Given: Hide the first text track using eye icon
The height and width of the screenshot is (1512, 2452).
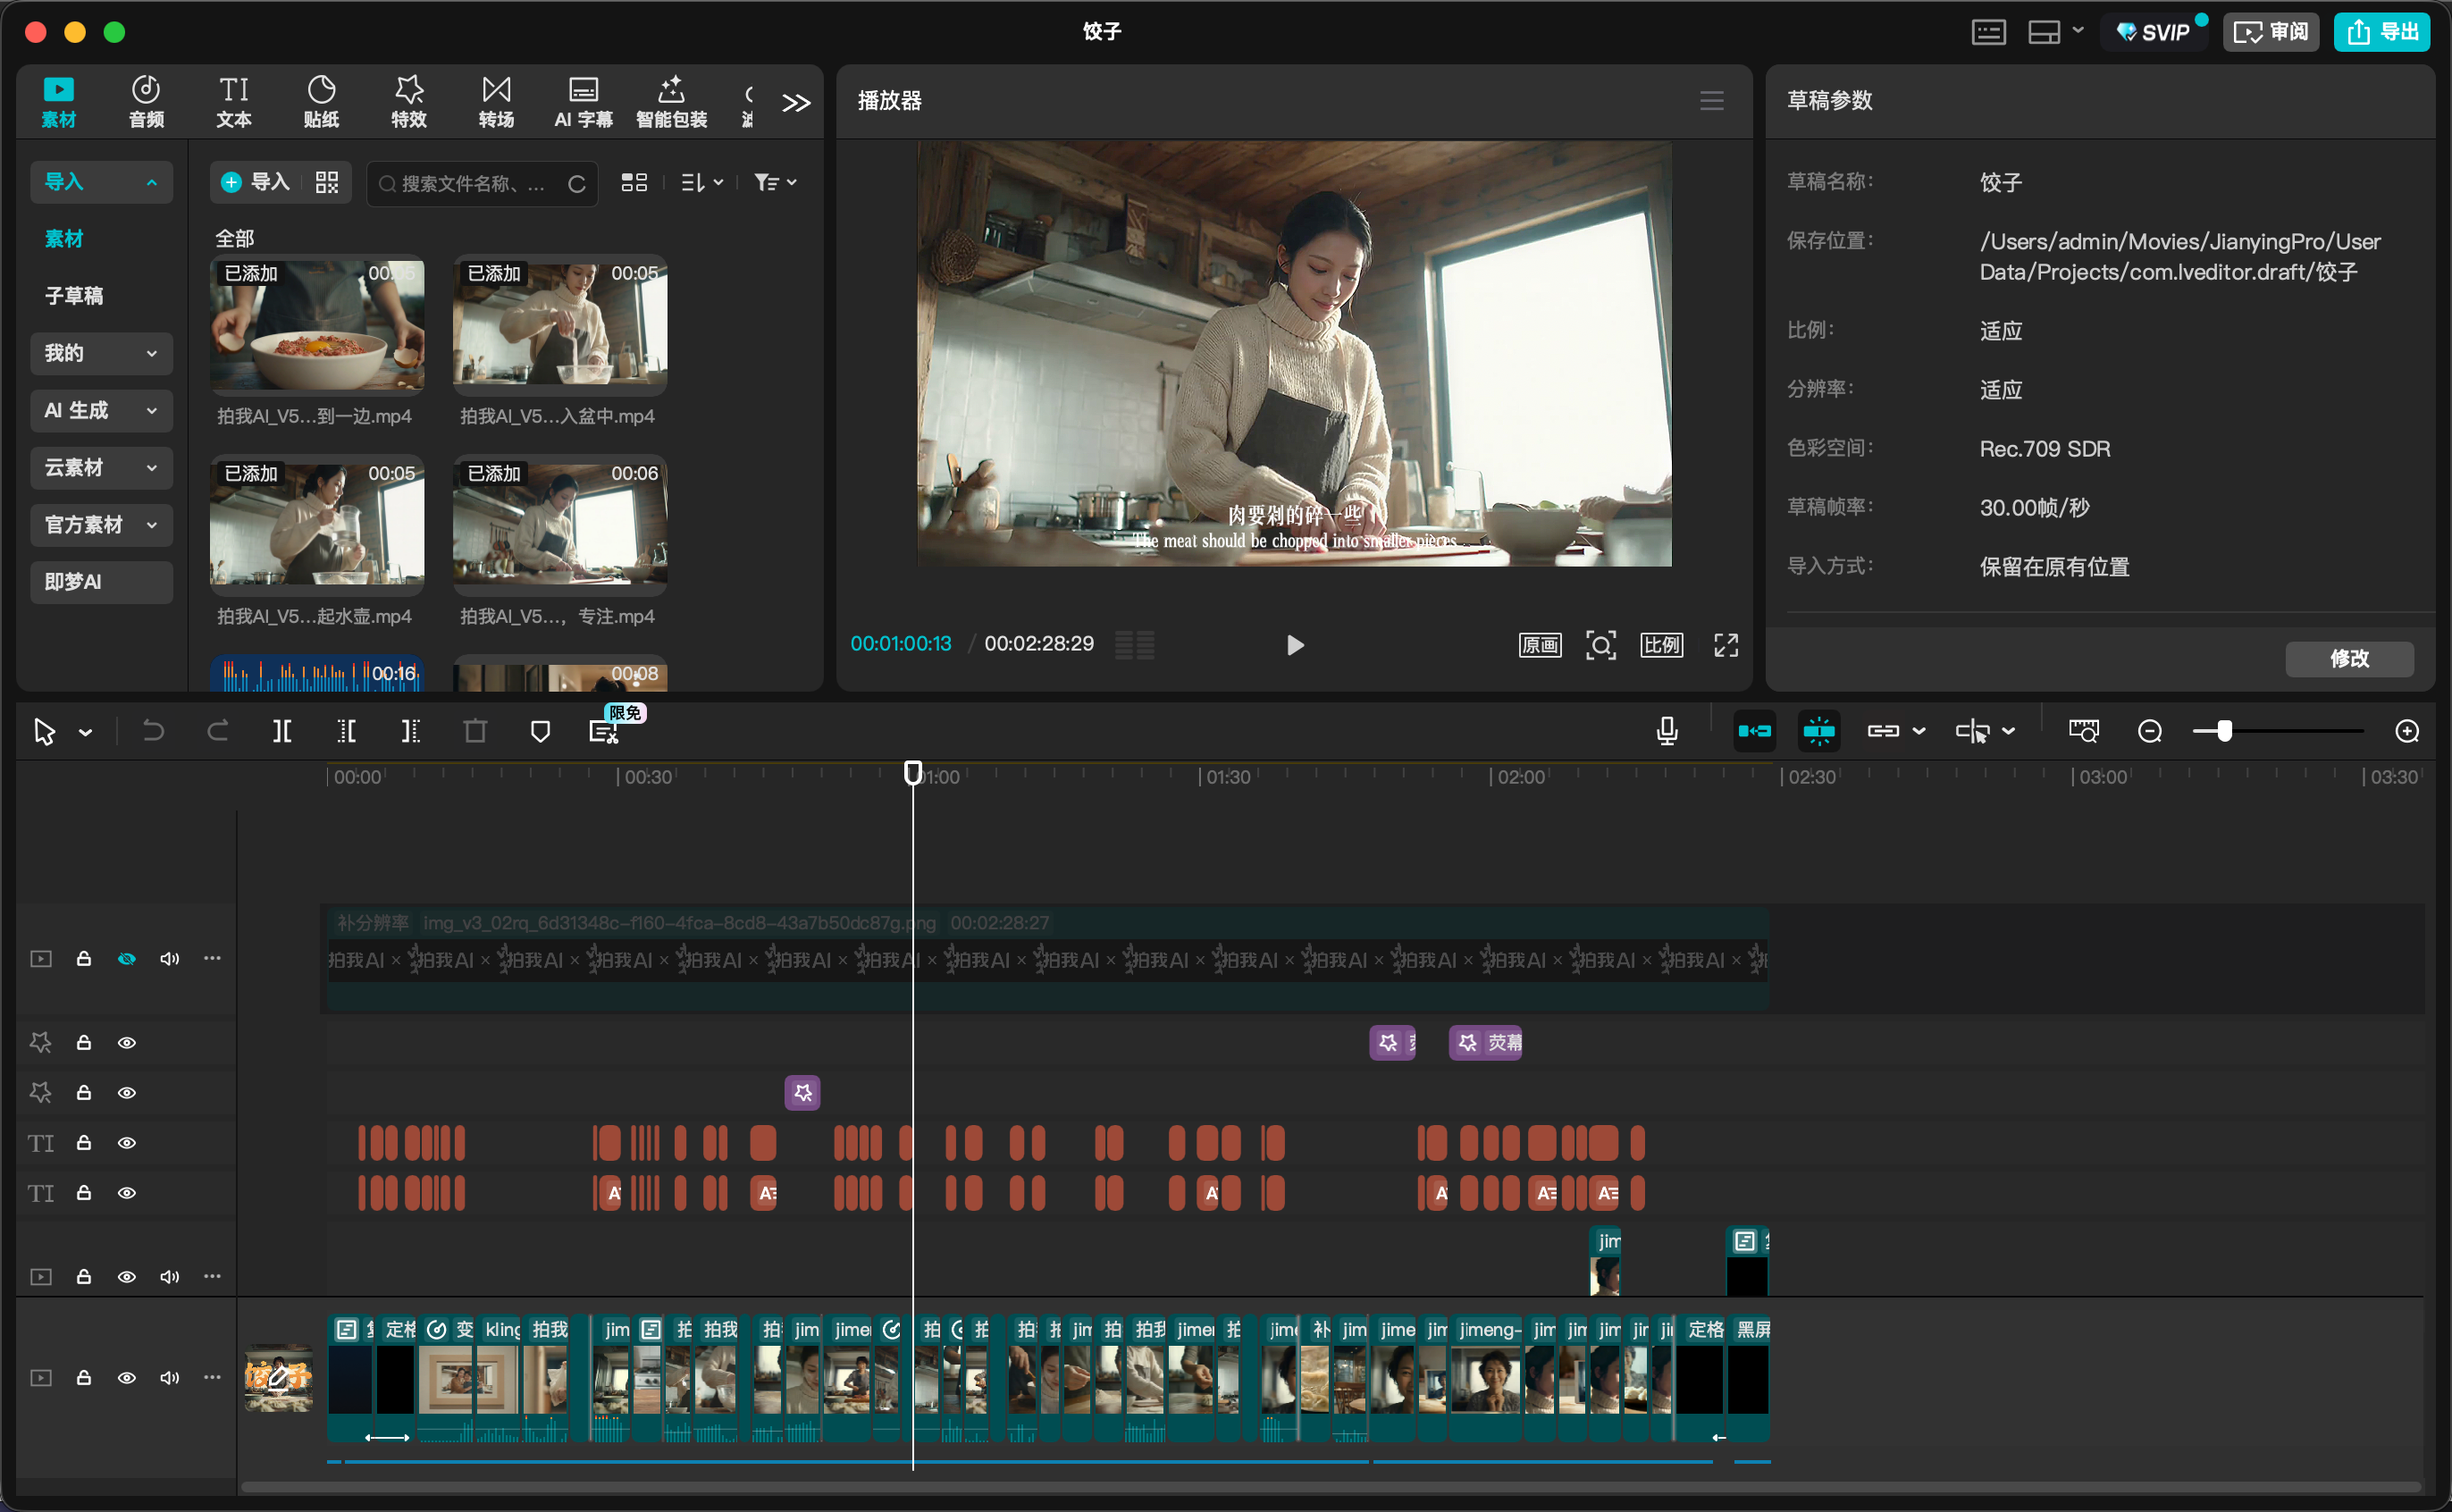Looking at the screenshot, I should coord(127,1142).
